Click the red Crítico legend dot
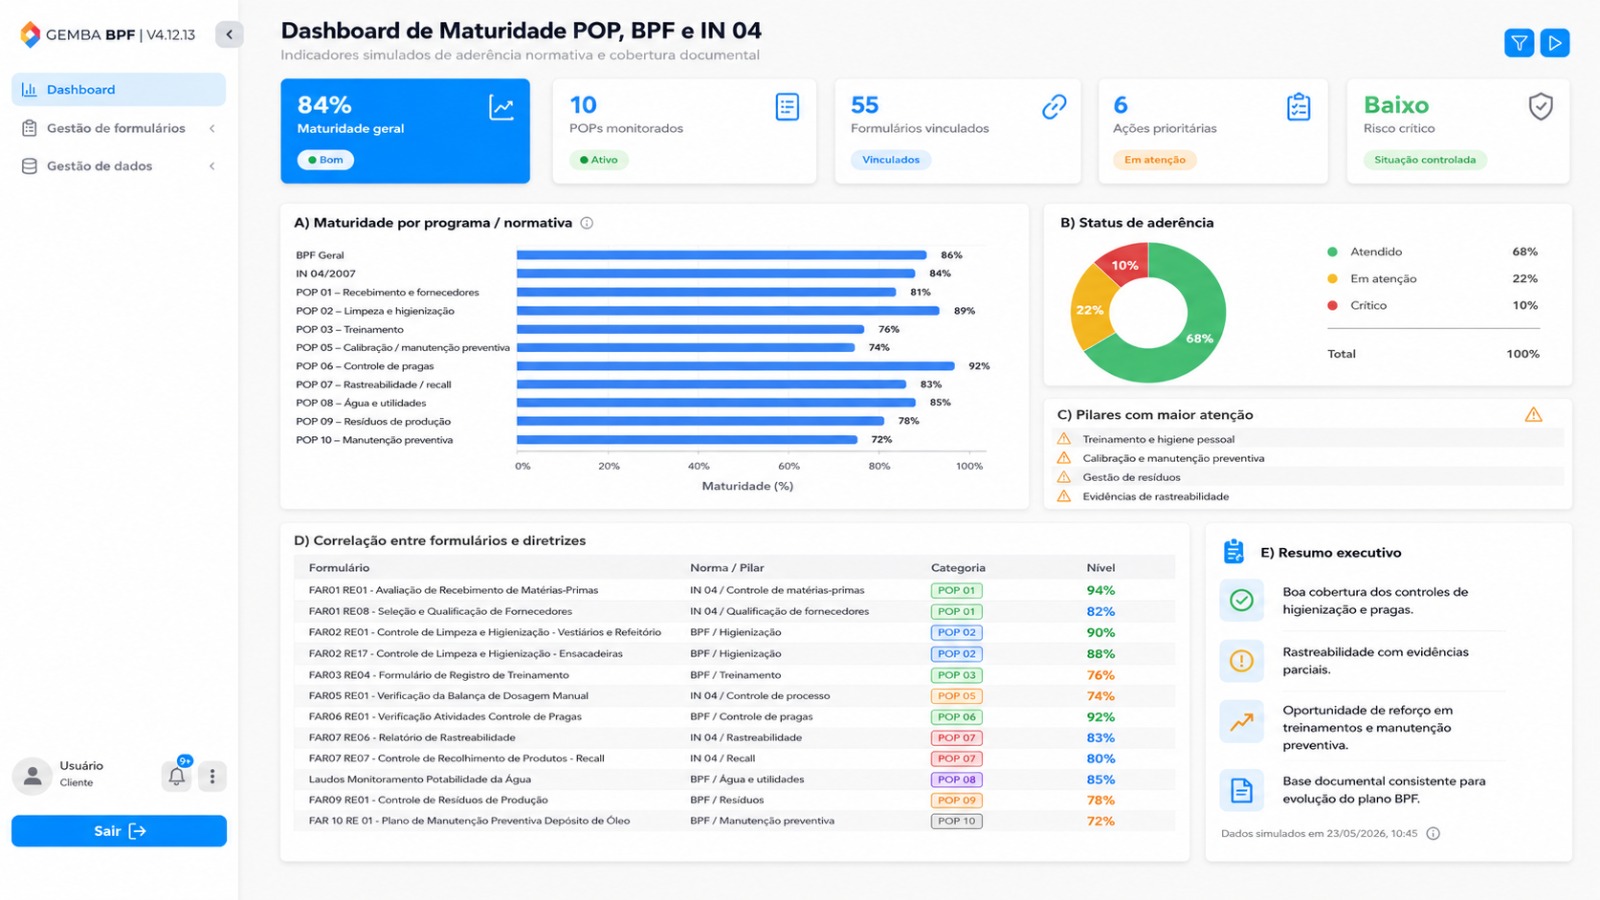This screenshot has height=900, width=1600. [1332, 306]
